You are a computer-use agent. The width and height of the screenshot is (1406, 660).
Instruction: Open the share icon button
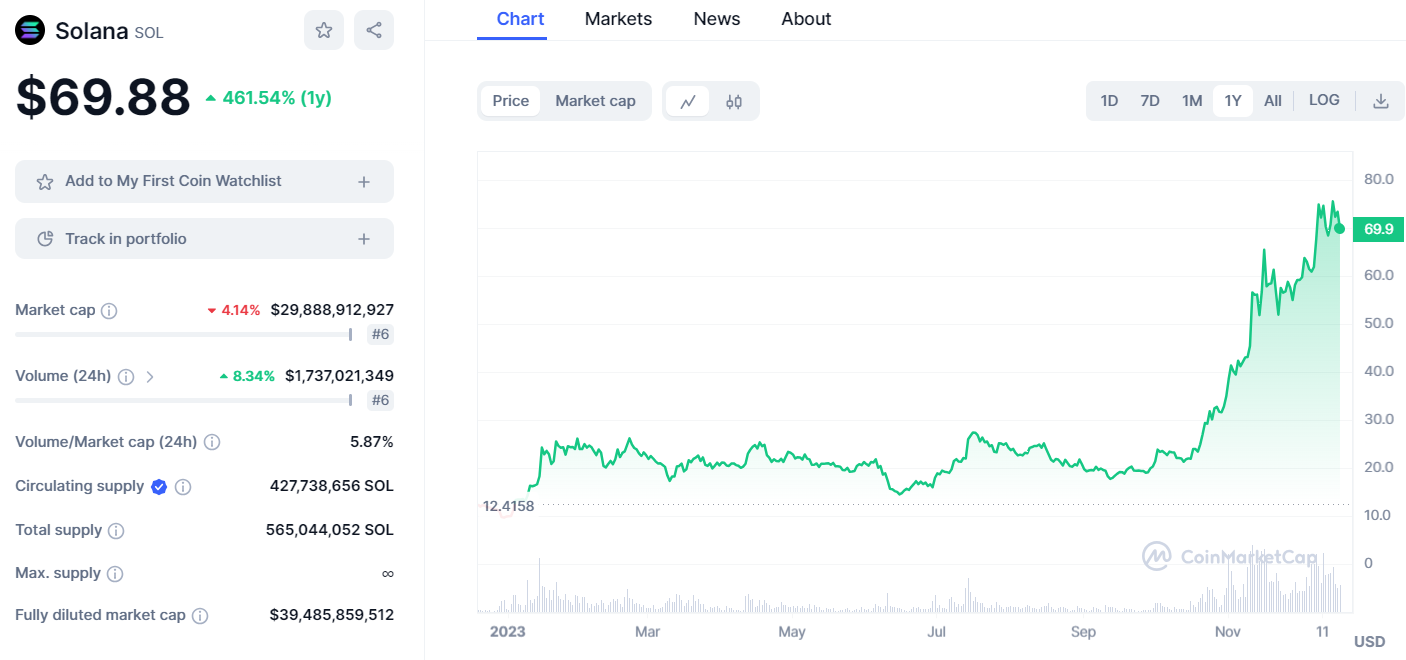[374, 30]
